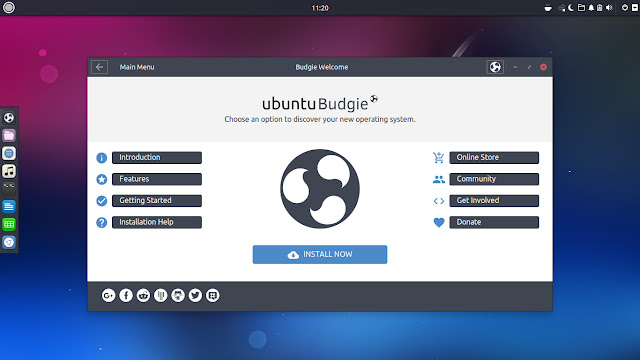Open the Budgie menu in top-left corner
This screenshot has width=640, height=360.
pos(9,7)
